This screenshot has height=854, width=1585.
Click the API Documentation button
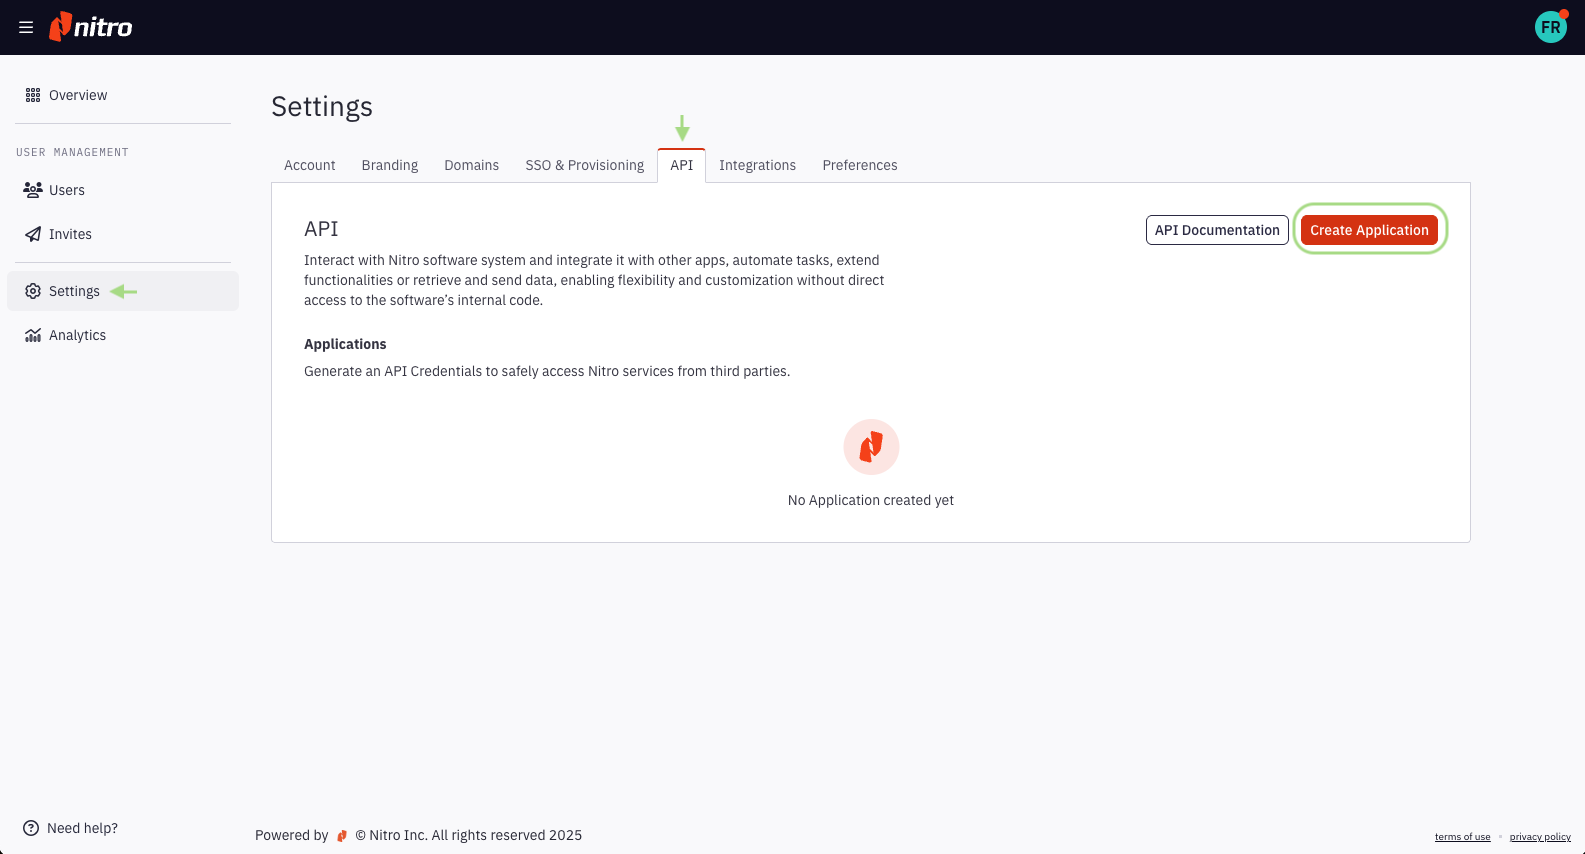1217,230
